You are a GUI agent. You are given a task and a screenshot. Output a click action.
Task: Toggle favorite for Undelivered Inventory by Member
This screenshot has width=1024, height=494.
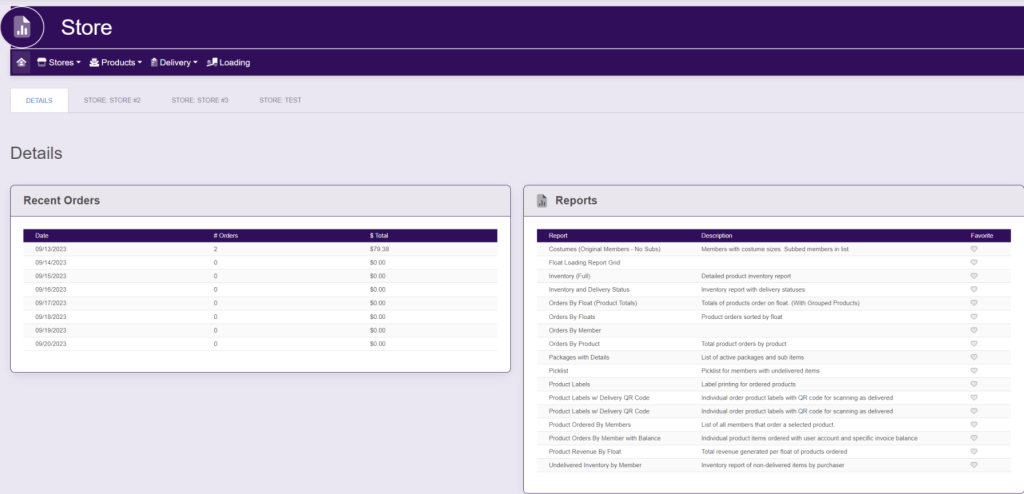click(x=974, y=465)
